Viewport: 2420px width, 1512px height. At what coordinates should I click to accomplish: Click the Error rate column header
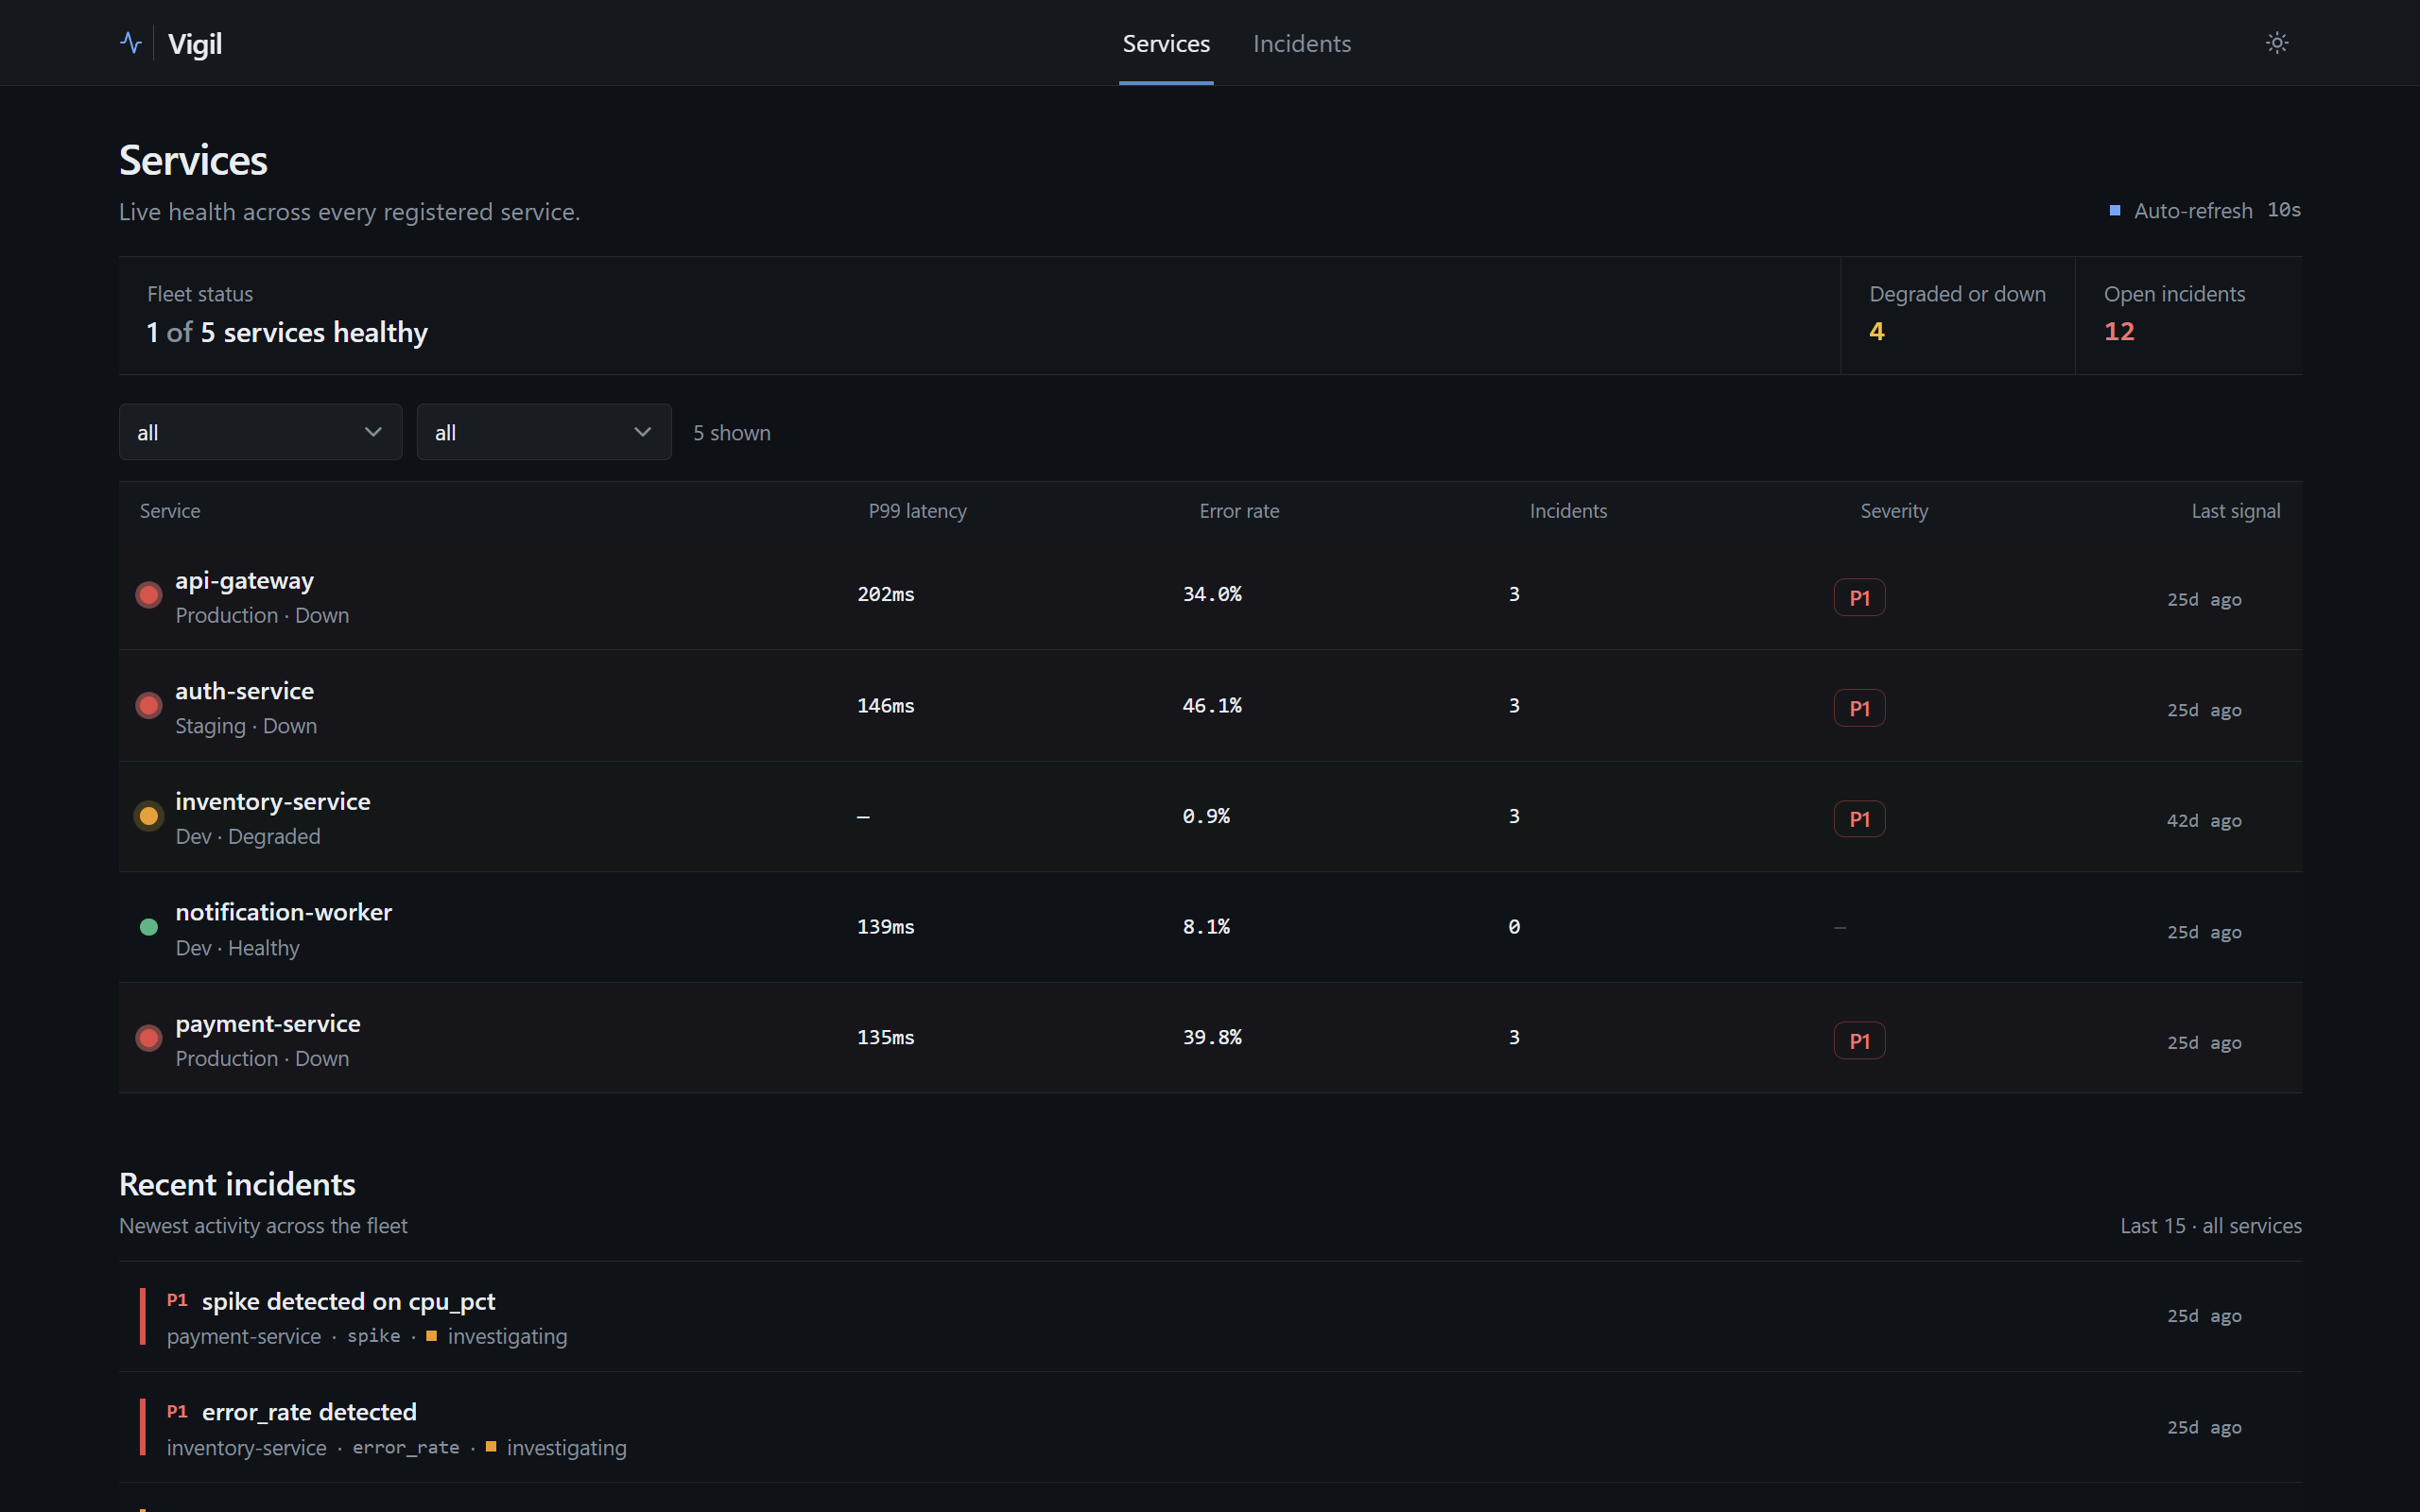pos(1239,511)
